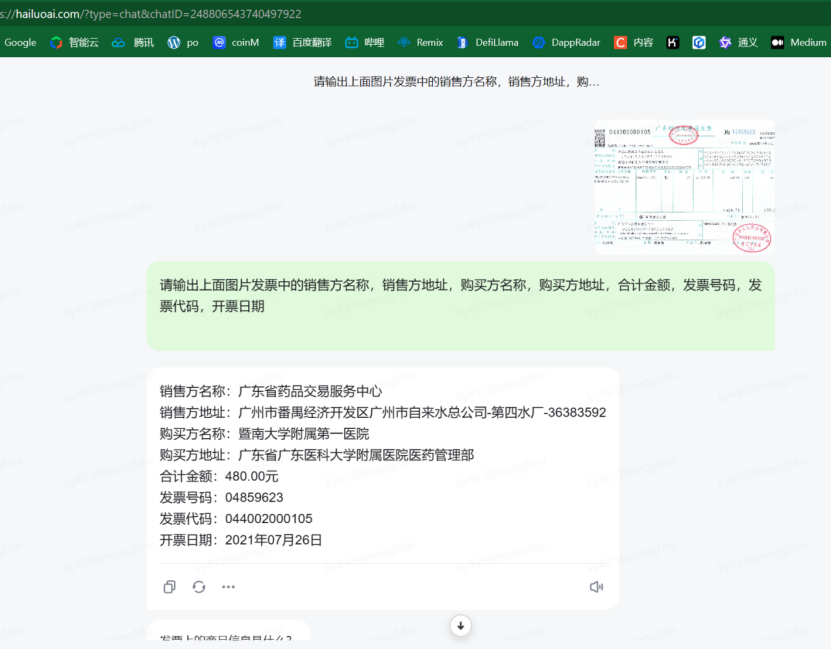Viewport: 831px width, 650px height.
Task: Regenerate the AI response
Action: pyautogui.click(x=199, y=587)
